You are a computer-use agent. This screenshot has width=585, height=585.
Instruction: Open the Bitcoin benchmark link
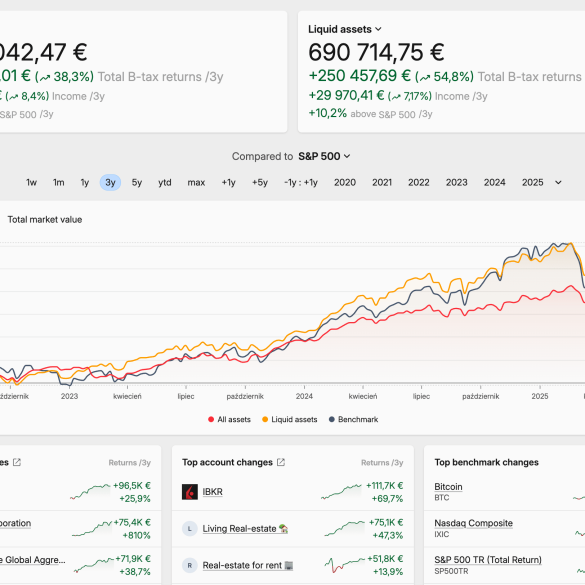448,487
